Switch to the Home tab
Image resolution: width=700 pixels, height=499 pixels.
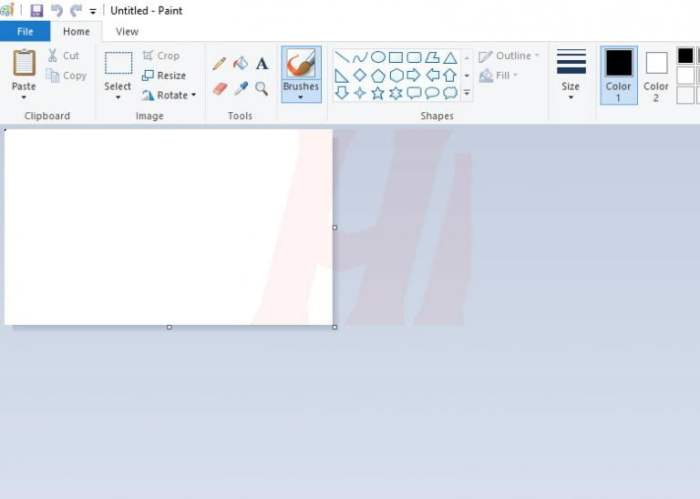[x=76, y=31]
